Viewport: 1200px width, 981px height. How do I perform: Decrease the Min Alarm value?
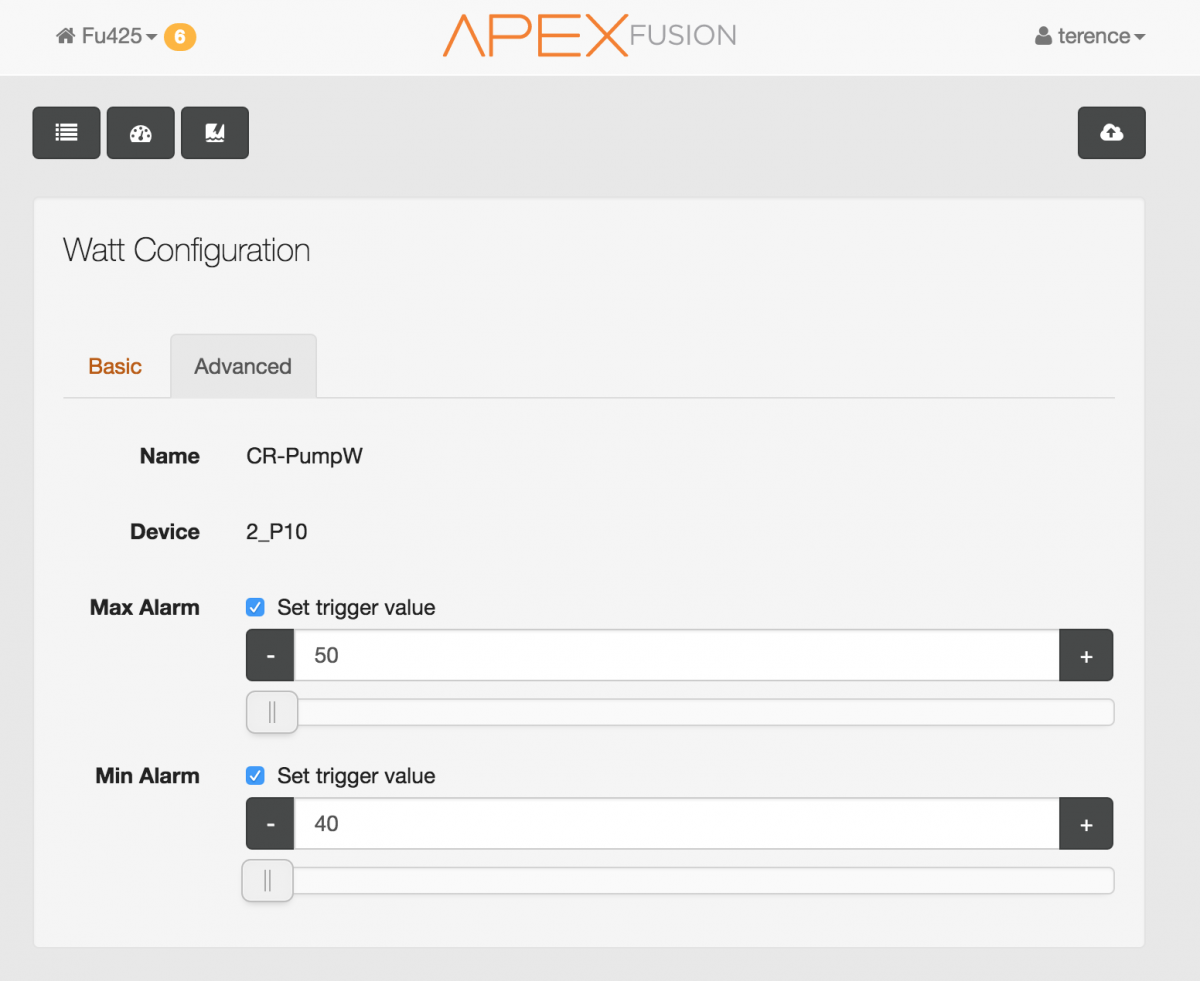[270, 824]
